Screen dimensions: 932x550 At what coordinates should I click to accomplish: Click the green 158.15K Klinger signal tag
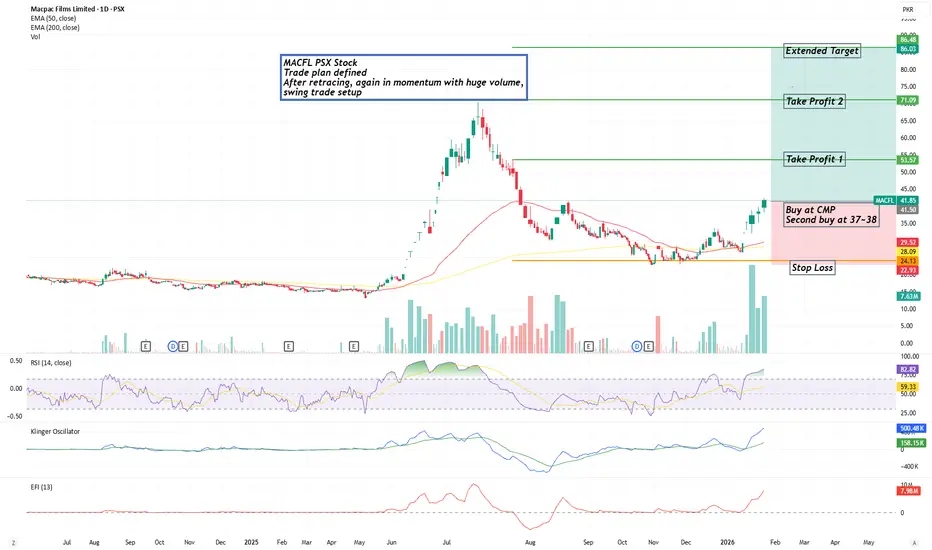[911, 443]
